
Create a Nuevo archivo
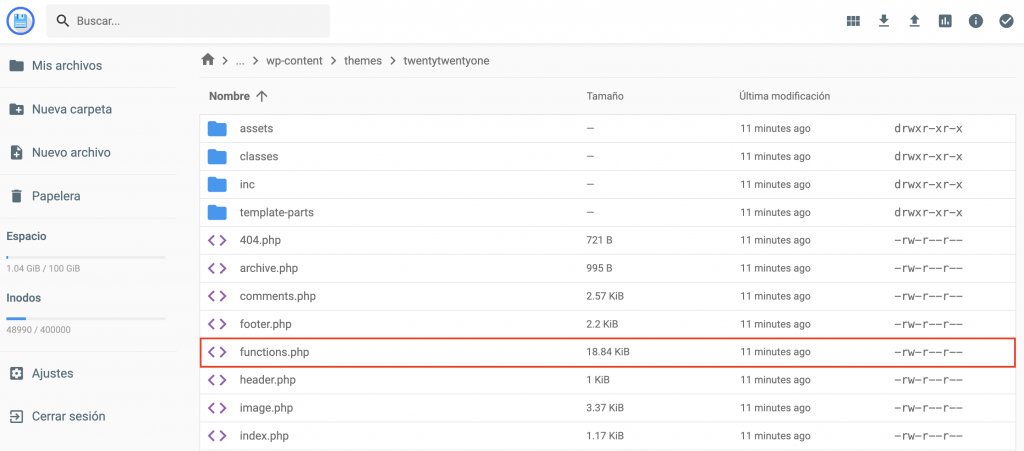click(x=70, y=153)
